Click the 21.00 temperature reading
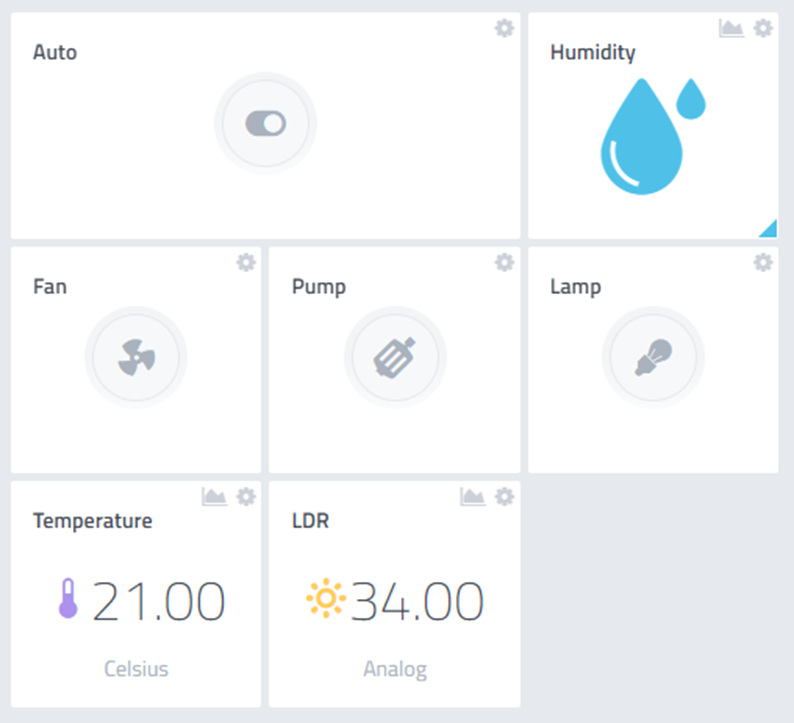794x723 pixels. [158, 601]
